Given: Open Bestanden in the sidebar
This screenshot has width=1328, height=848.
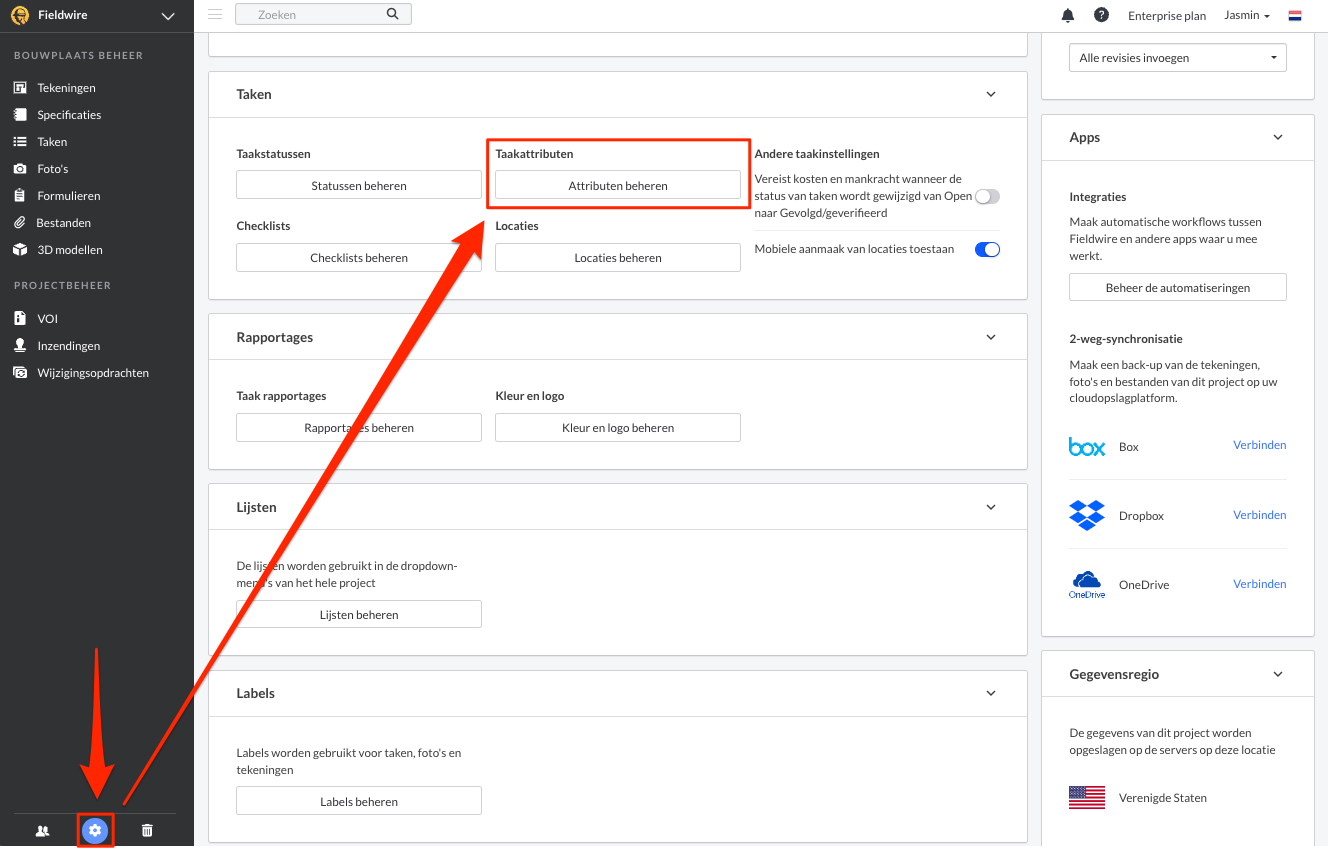Looking at the screenshot, I should 63,223.
